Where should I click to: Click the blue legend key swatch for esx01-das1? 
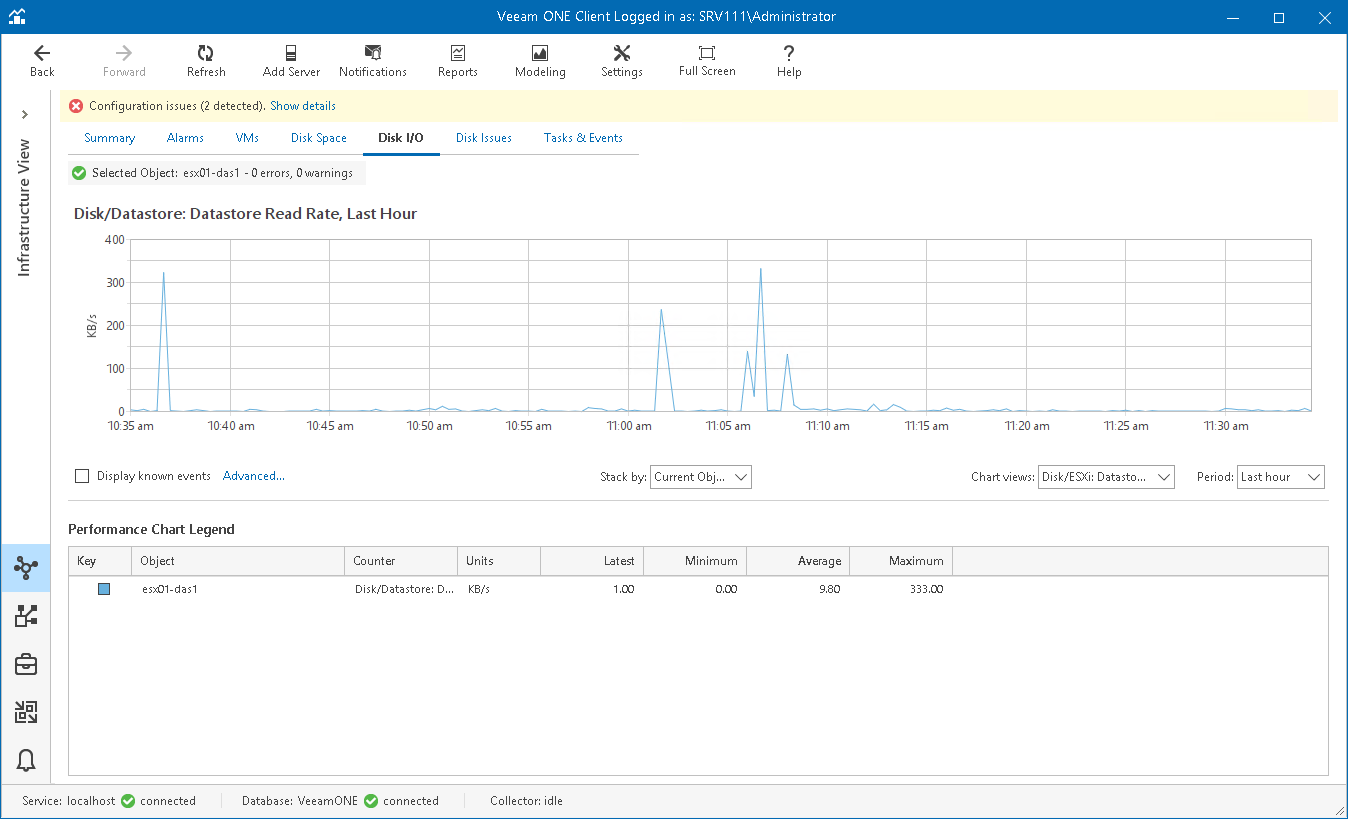pos(104,589)
